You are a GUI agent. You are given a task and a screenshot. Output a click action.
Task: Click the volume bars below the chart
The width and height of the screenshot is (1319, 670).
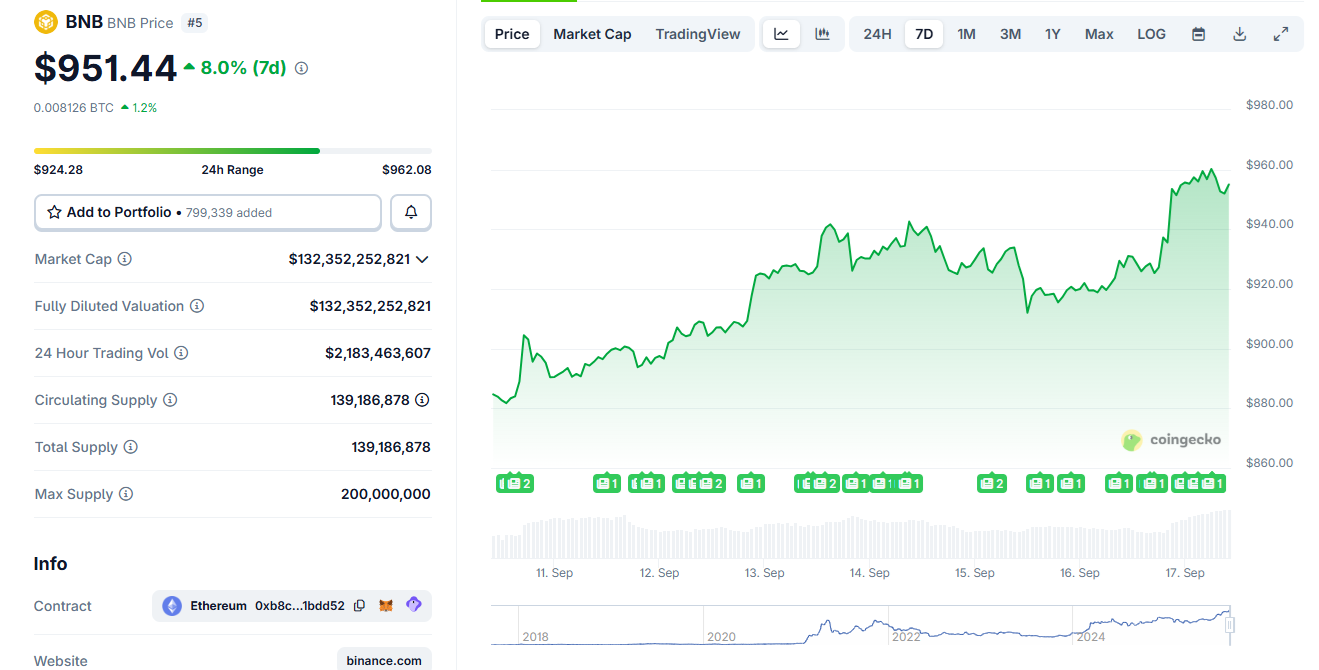pos(861,536)
